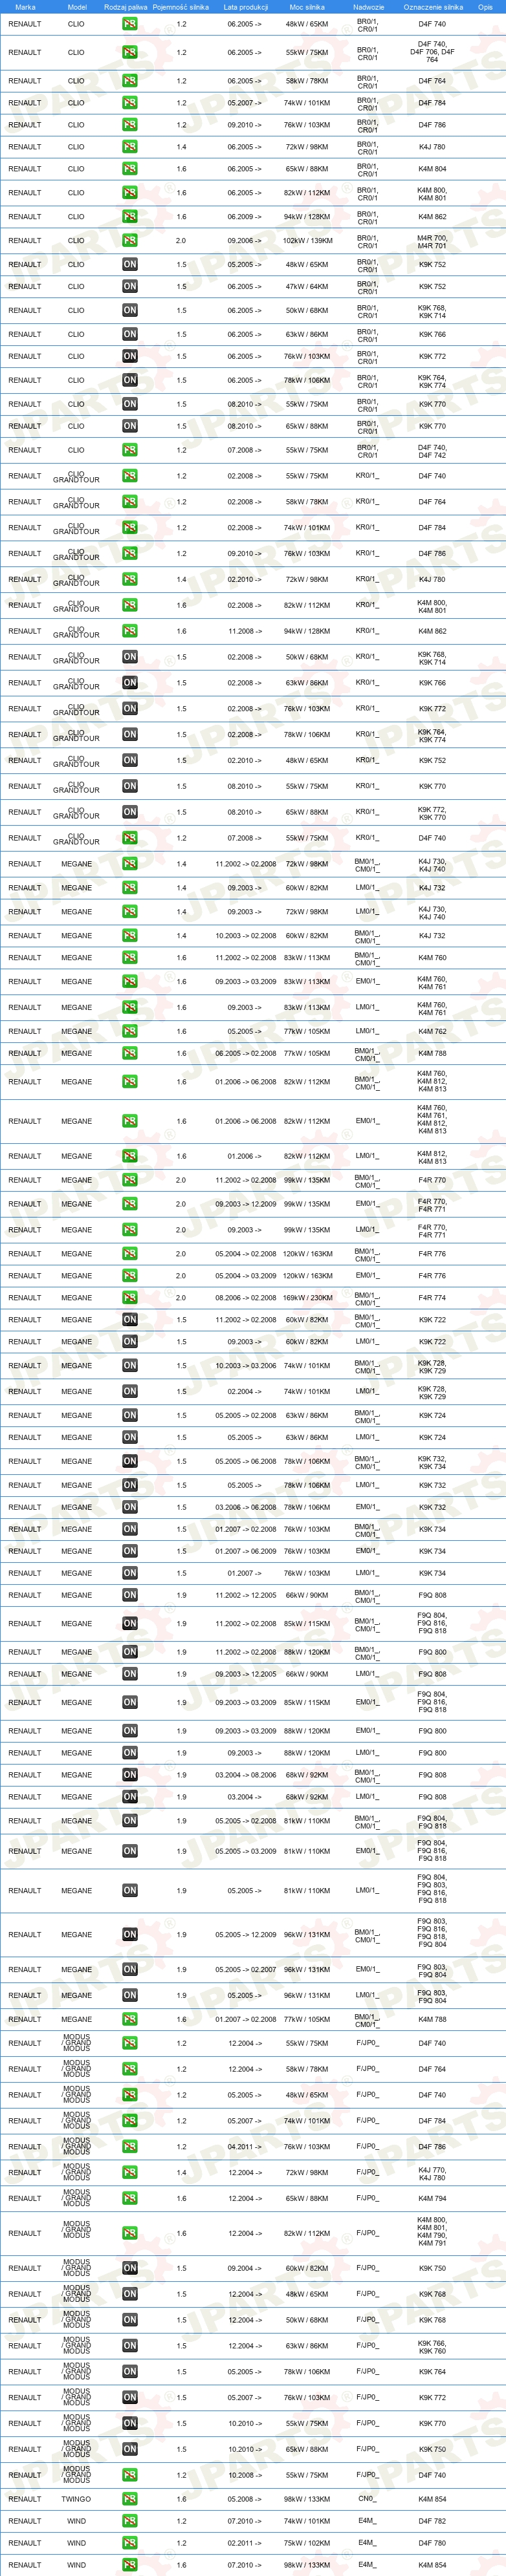Select the K4M 804 engine code cell
The height and width of the screenshot is (2576, 506).
(432, 169)
